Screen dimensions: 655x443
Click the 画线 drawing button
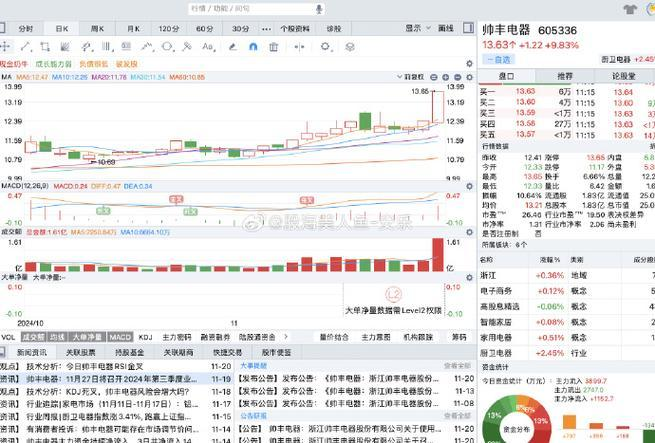(446, 28)
